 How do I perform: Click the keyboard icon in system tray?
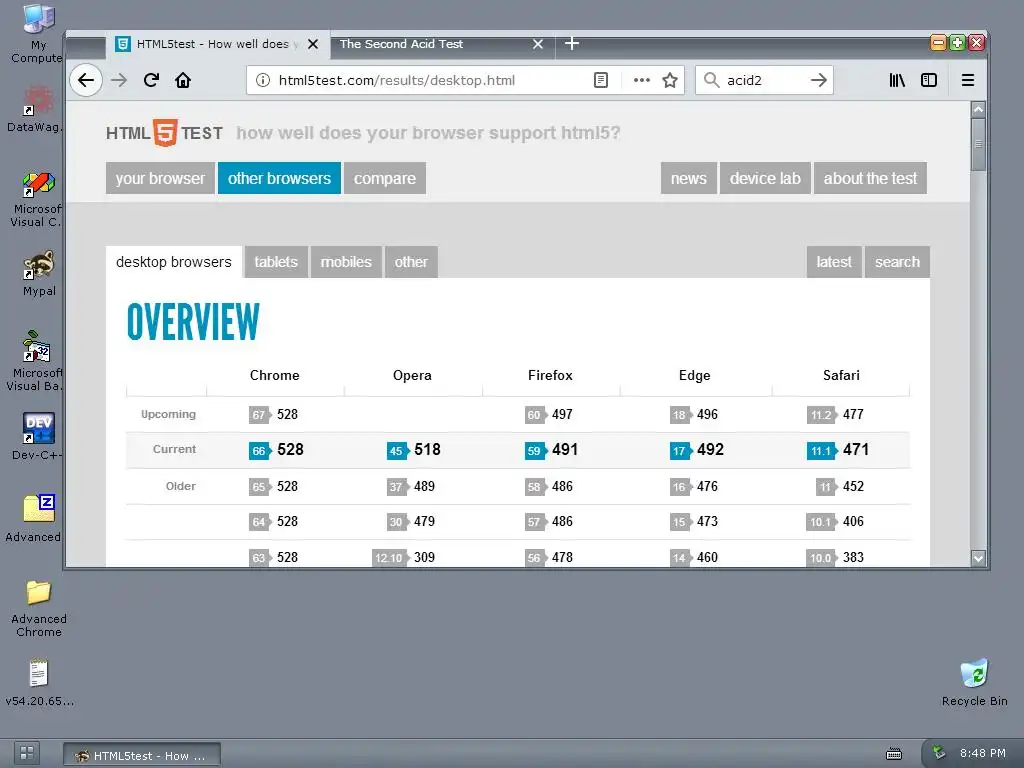tap(893, 754)
